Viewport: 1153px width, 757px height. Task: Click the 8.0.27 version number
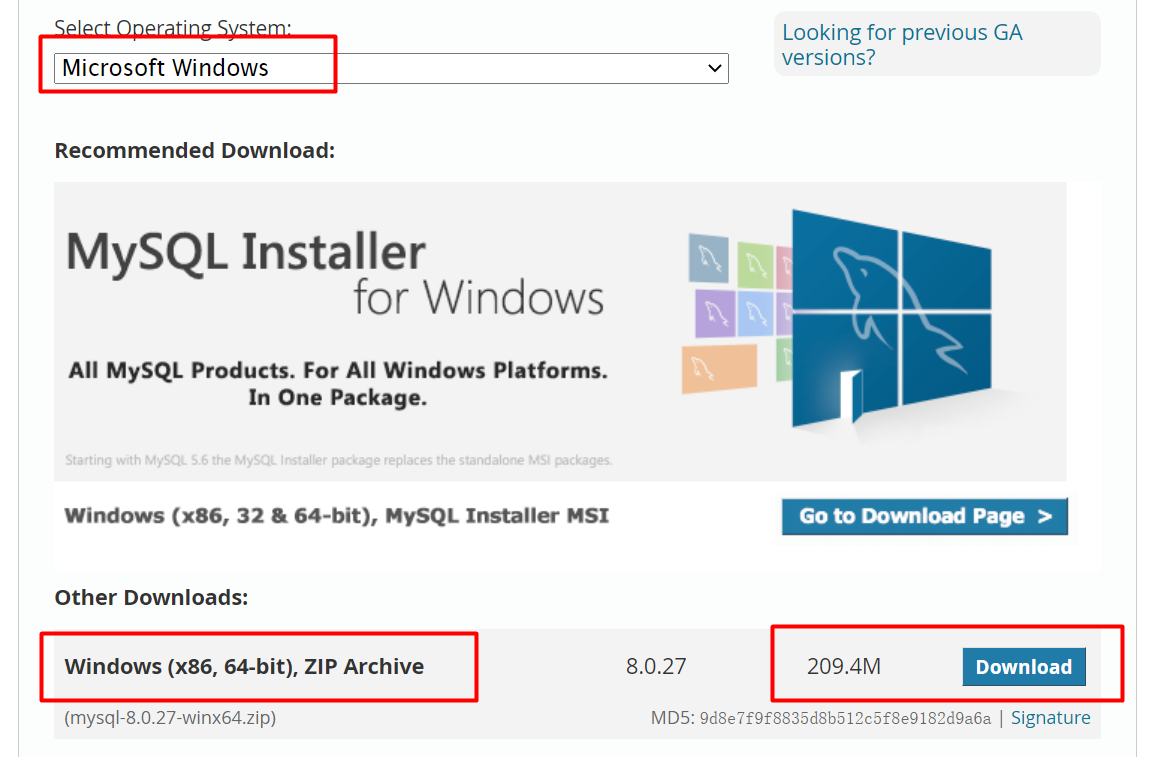click(655, 665)
